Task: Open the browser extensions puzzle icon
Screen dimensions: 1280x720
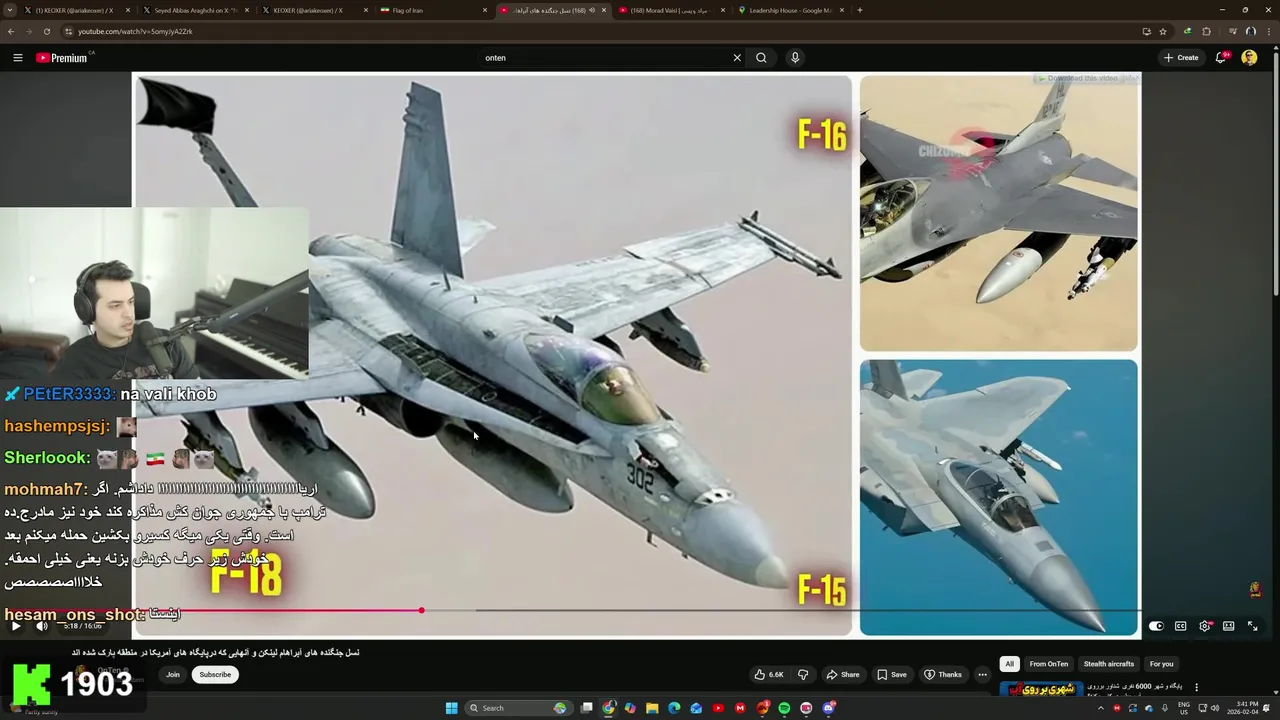Action: pos(1206,31)
